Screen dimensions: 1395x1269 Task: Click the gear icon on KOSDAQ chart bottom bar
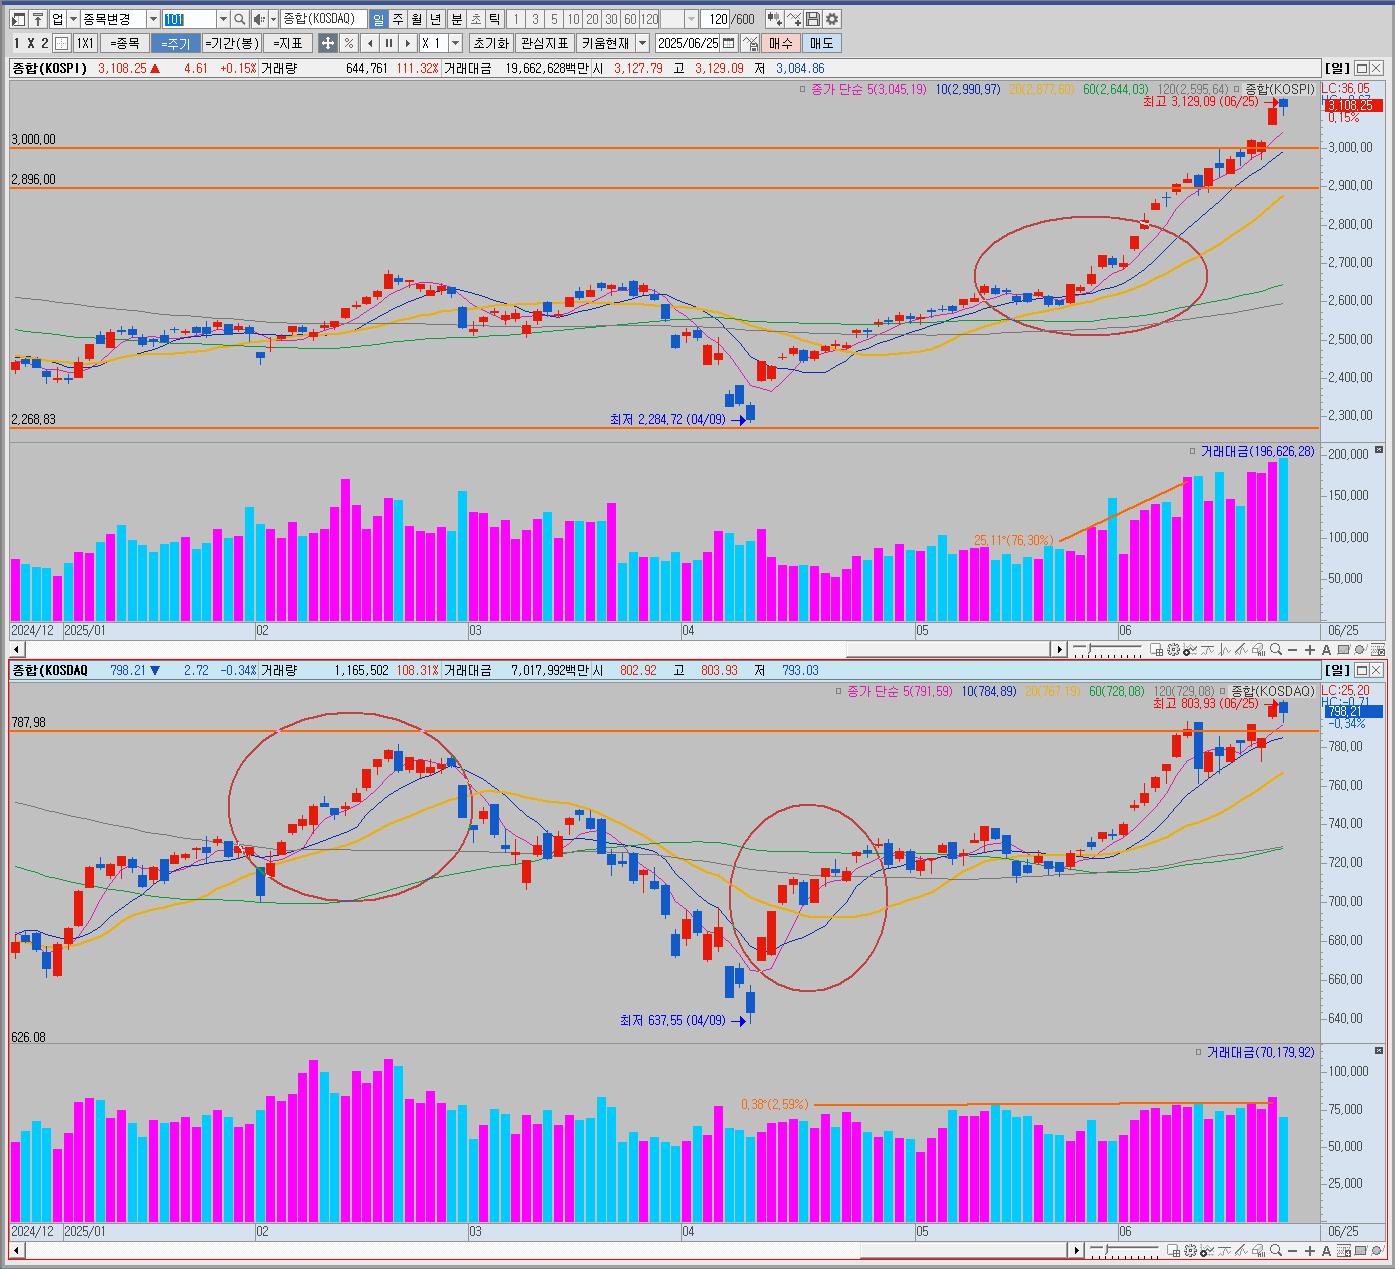[x=1190, y=1251]
